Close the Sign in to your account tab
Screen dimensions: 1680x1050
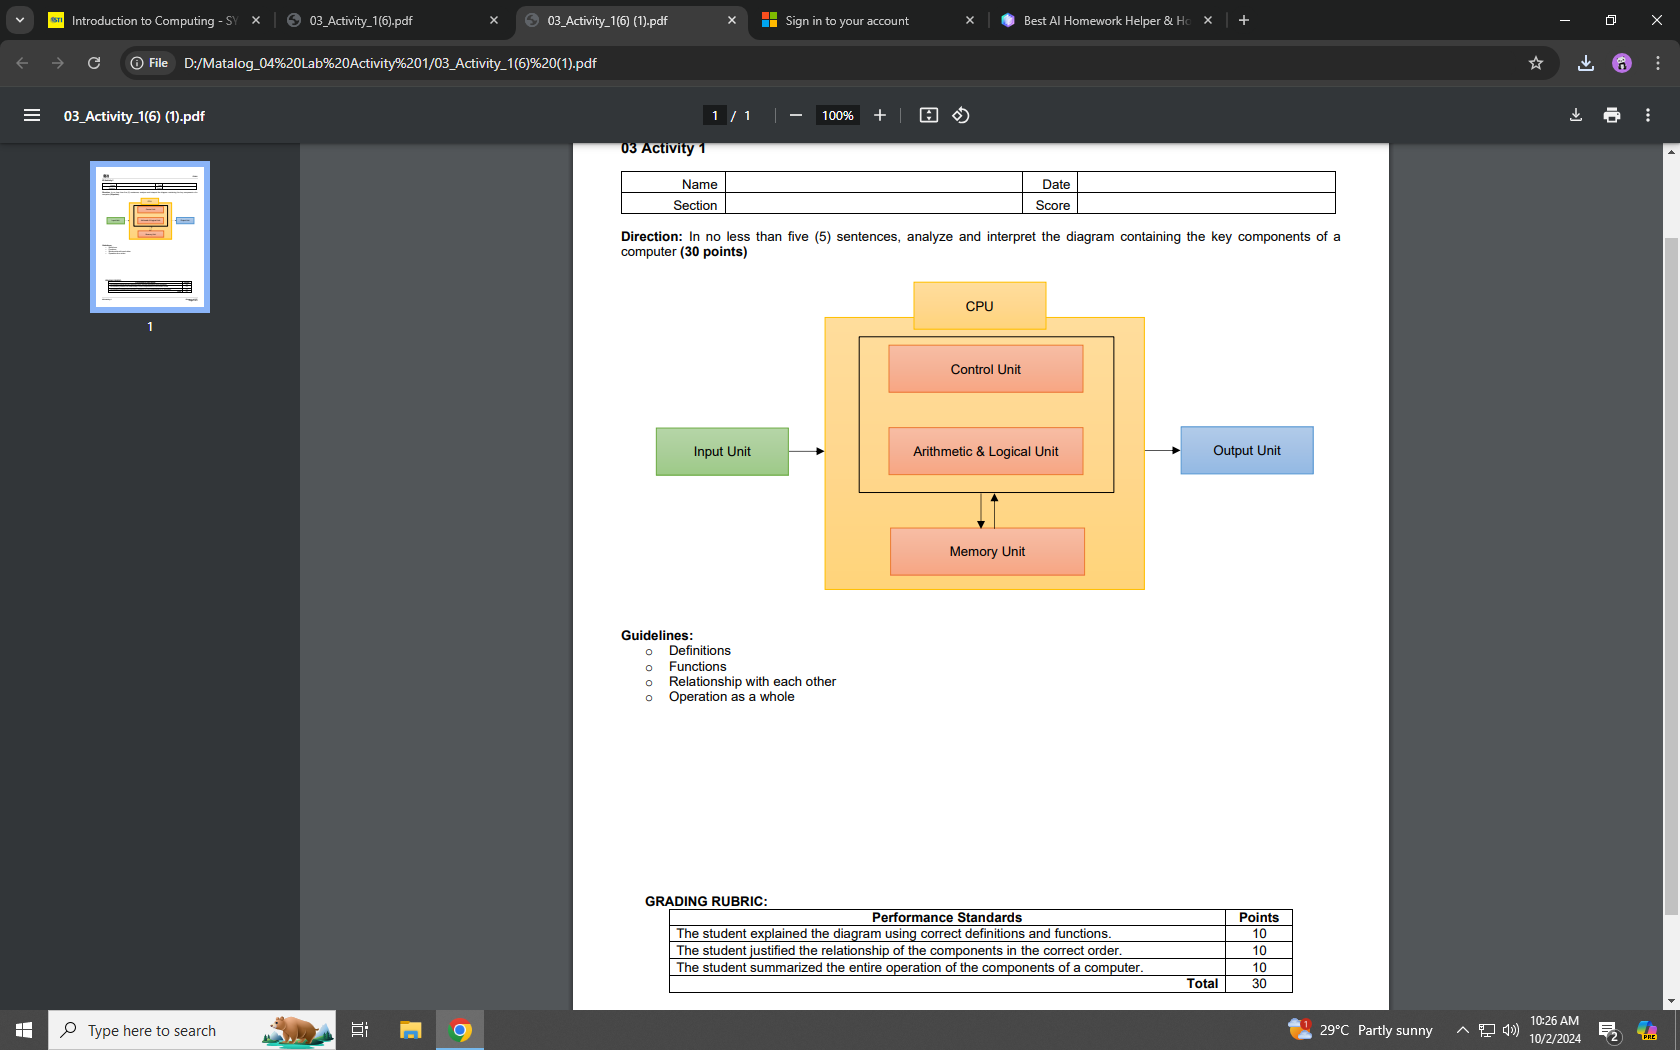point(970,20)
